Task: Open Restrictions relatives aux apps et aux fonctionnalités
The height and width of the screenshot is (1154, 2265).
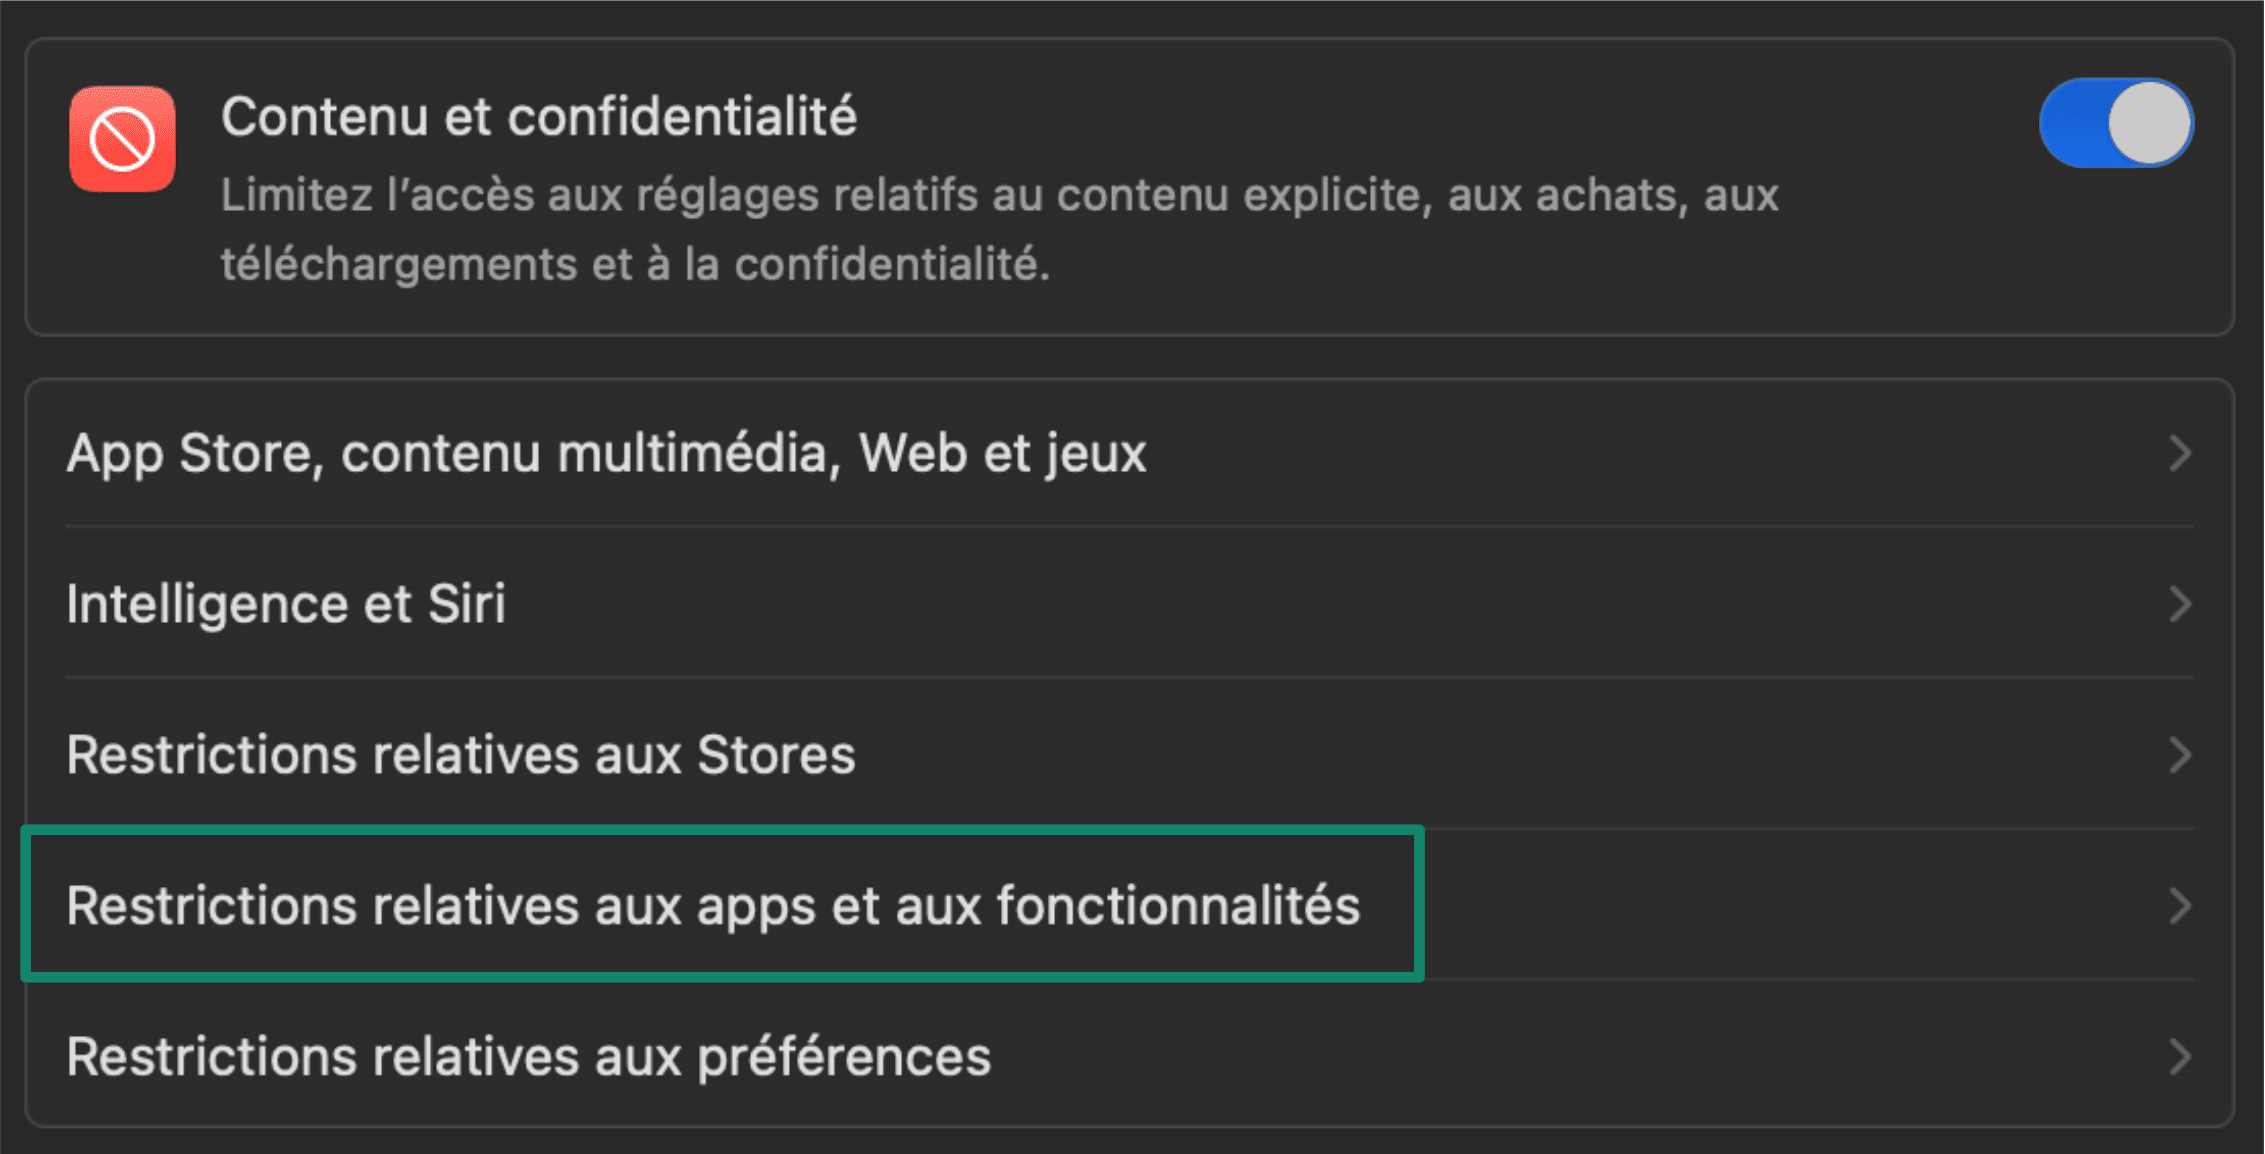Action: pos(713,906)
